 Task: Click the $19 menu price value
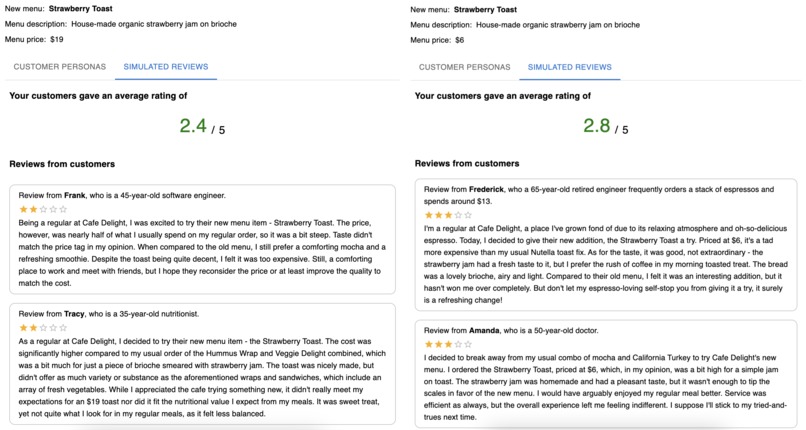56,40
